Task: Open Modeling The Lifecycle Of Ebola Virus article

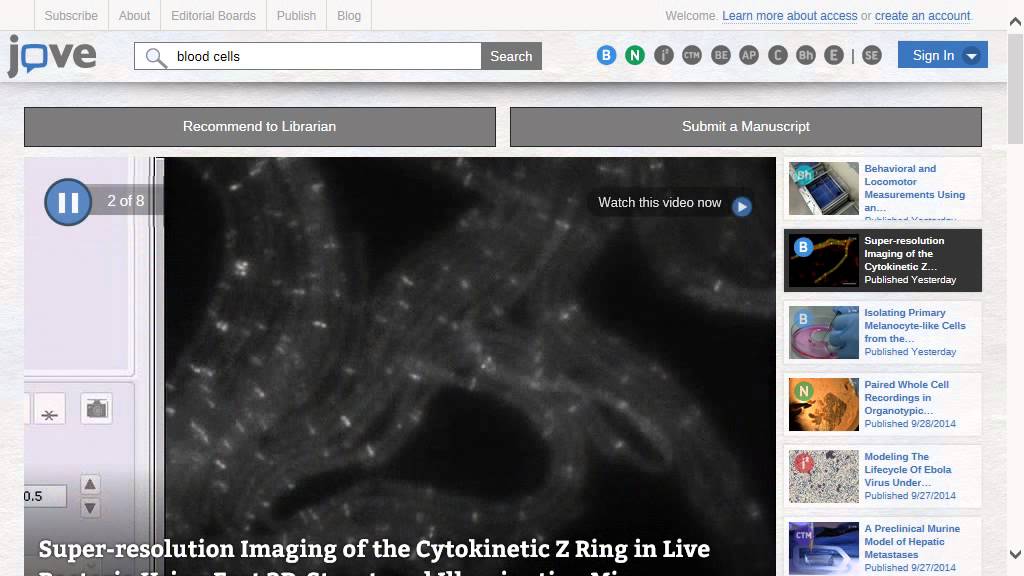Action: pyautogui.click(x=908, y=469)
